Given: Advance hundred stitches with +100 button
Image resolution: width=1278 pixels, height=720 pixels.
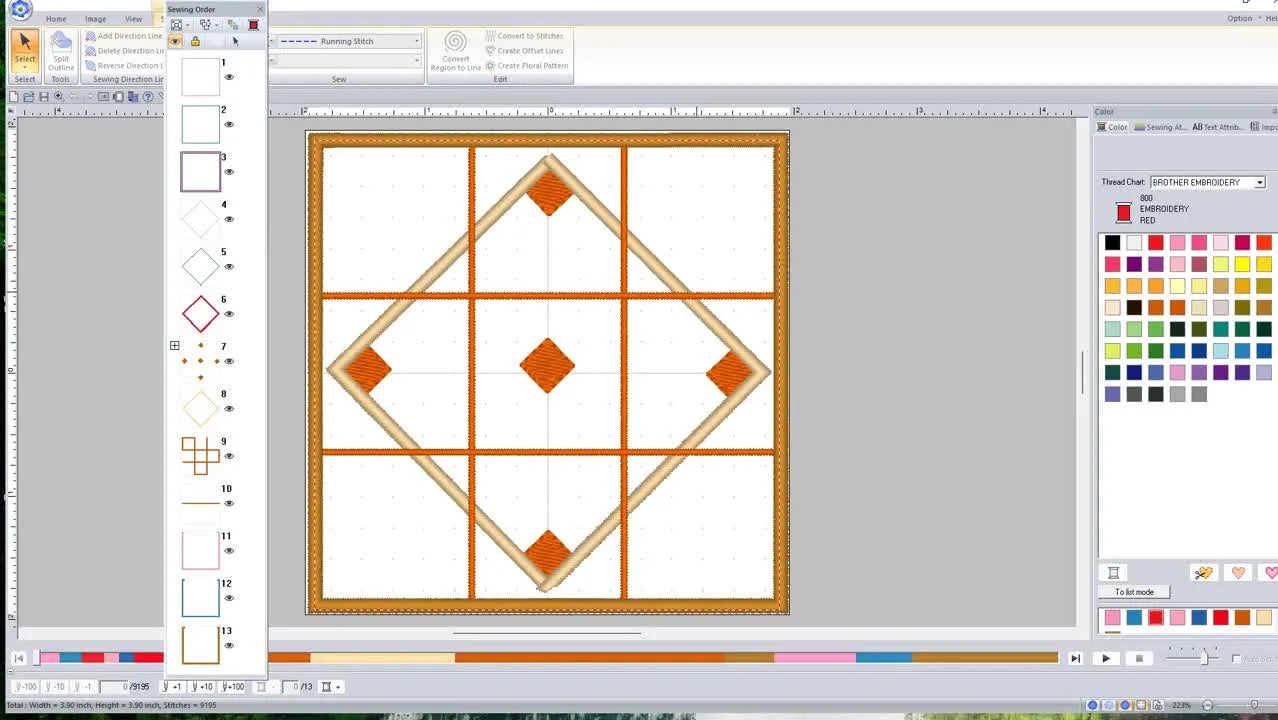Looking at the screenshot, I should click(x=232, y=687).
